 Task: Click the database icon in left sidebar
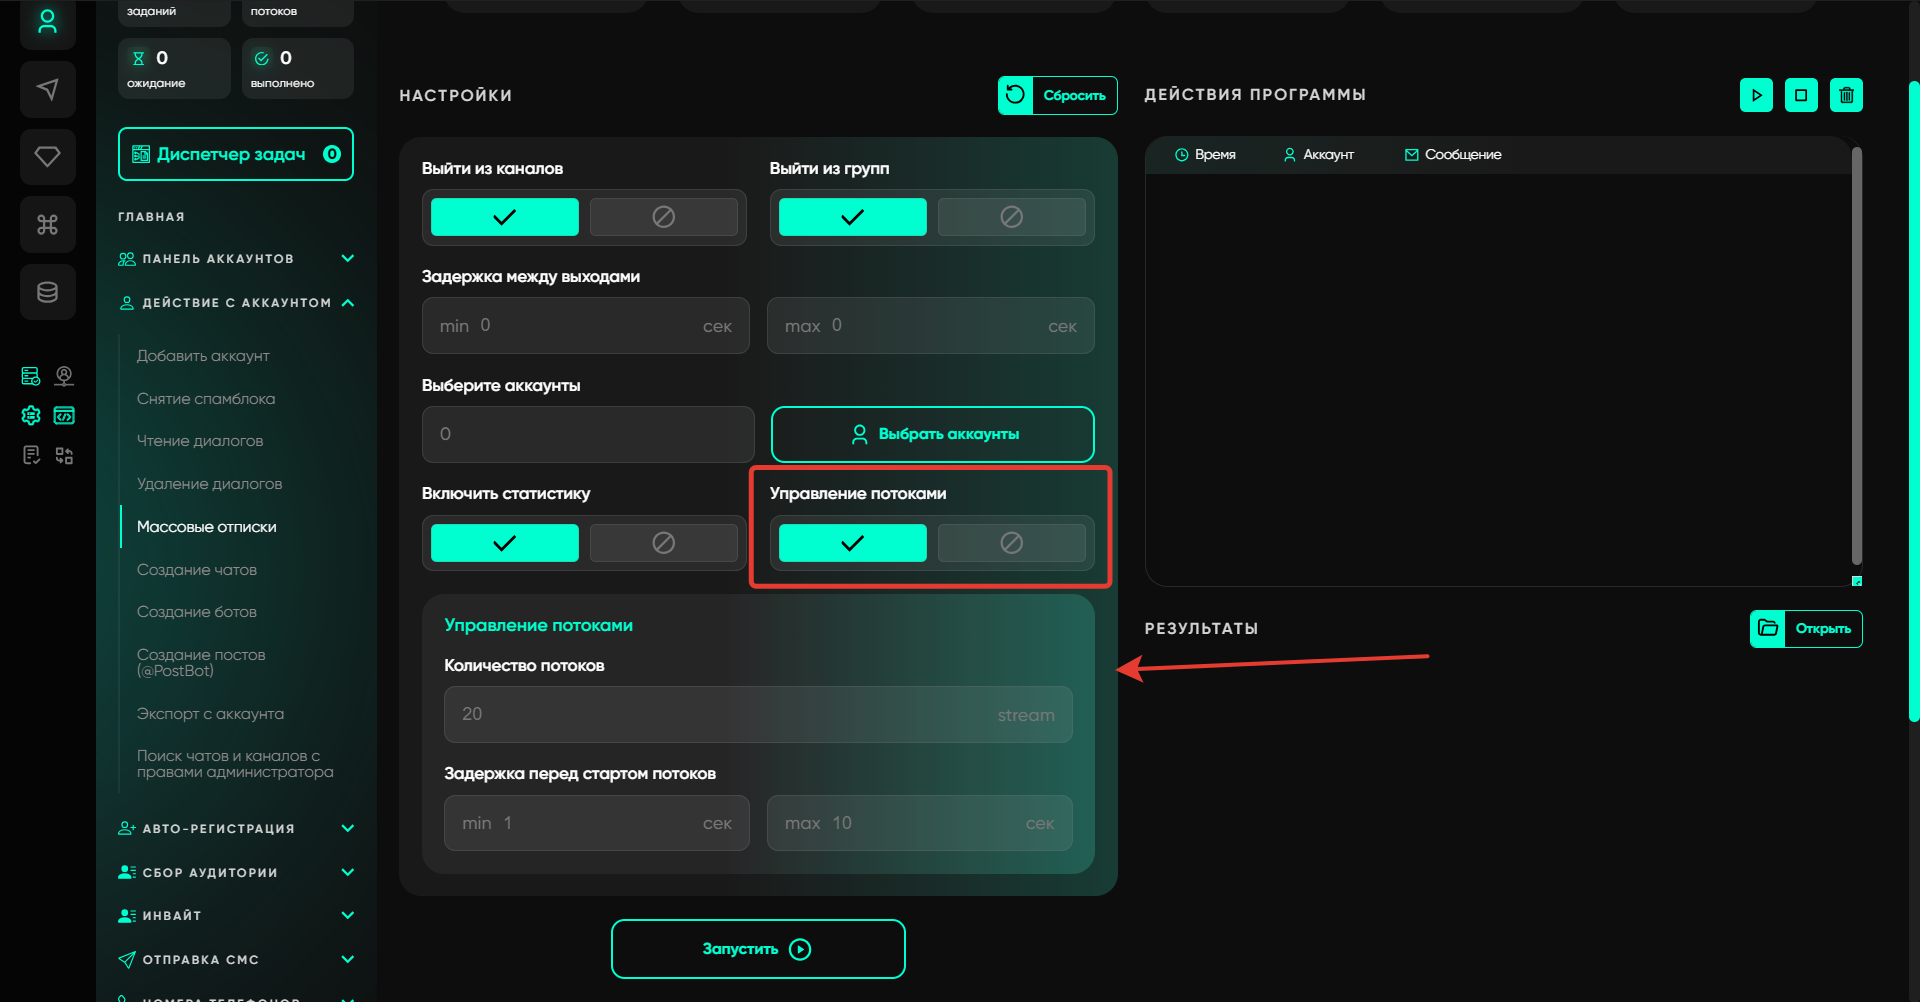click(47, 292)
